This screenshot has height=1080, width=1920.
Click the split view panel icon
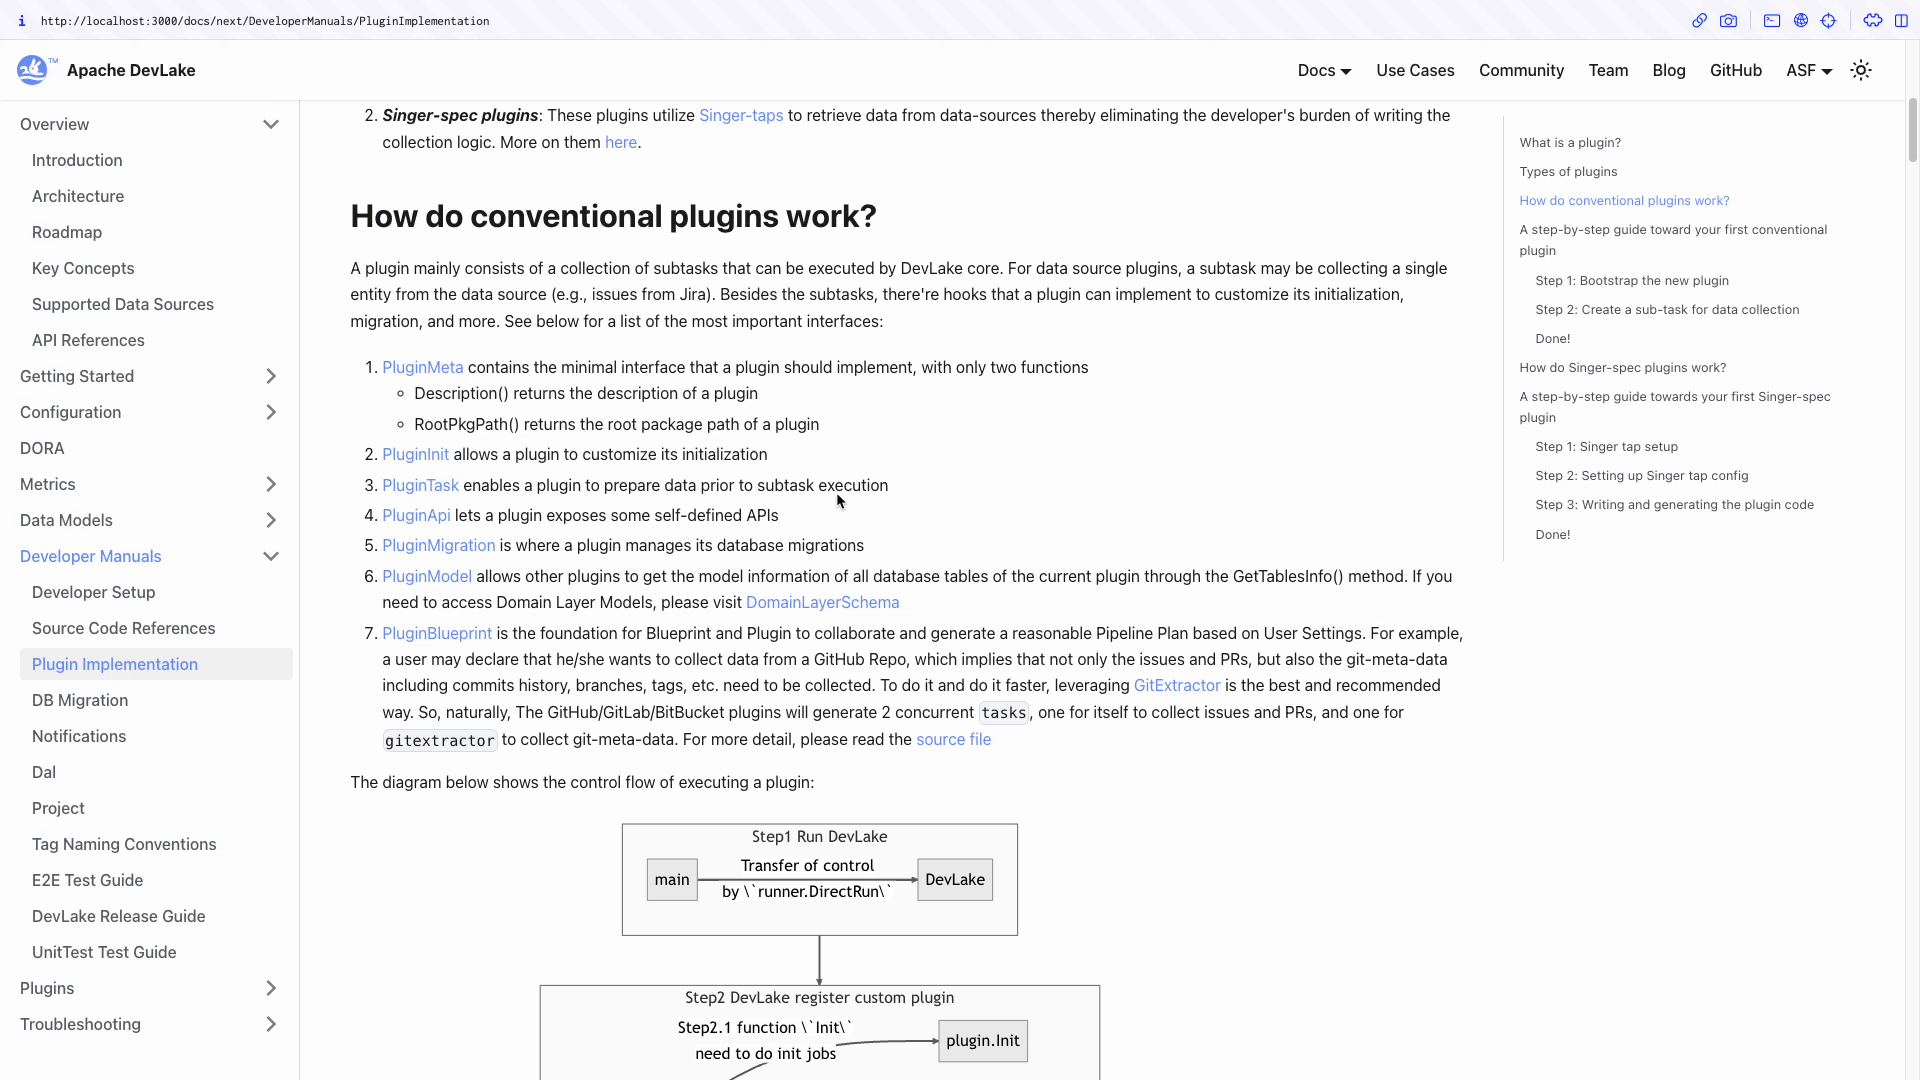click(1901, 20)
